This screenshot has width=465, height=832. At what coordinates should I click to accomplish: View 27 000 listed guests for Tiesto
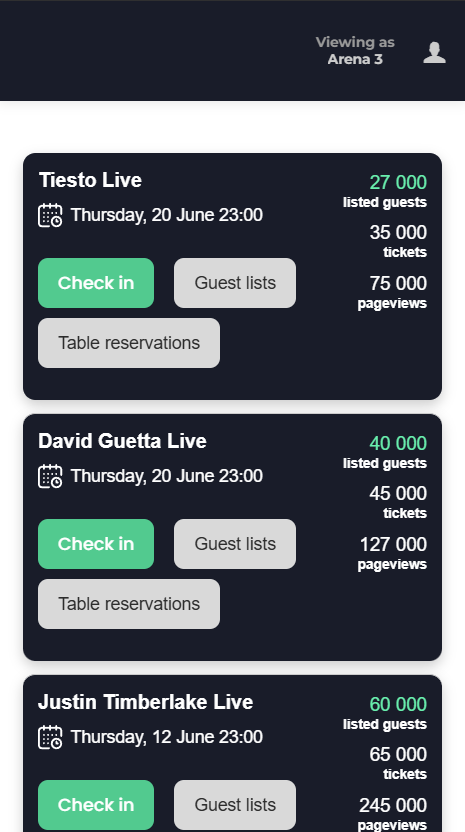[x=385, y=190]
